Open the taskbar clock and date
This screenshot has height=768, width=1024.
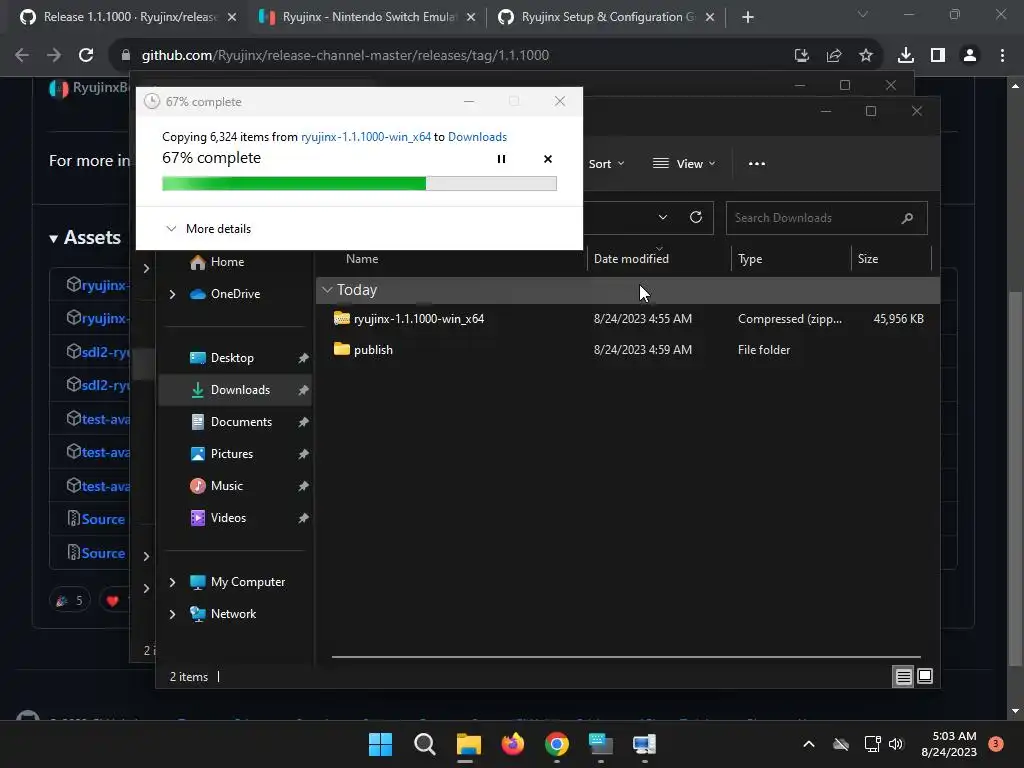[949, 744]
